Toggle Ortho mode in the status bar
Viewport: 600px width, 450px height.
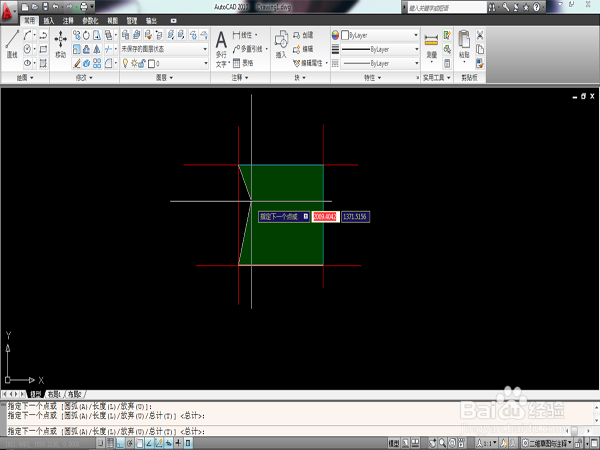coord(120,443)
